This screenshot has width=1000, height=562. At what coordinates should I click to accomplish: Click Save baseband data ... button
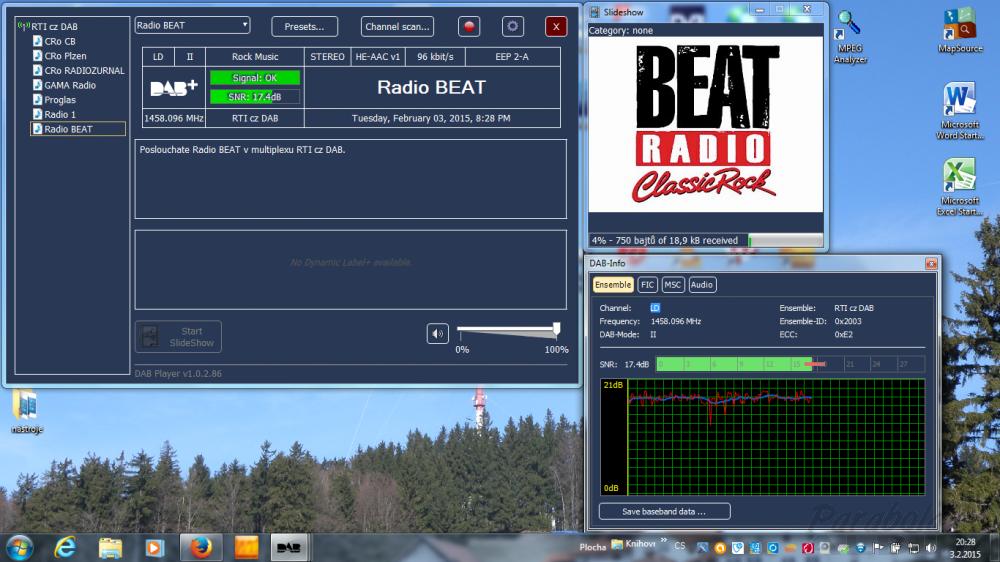pyautogui.click(x=665, y=512)
